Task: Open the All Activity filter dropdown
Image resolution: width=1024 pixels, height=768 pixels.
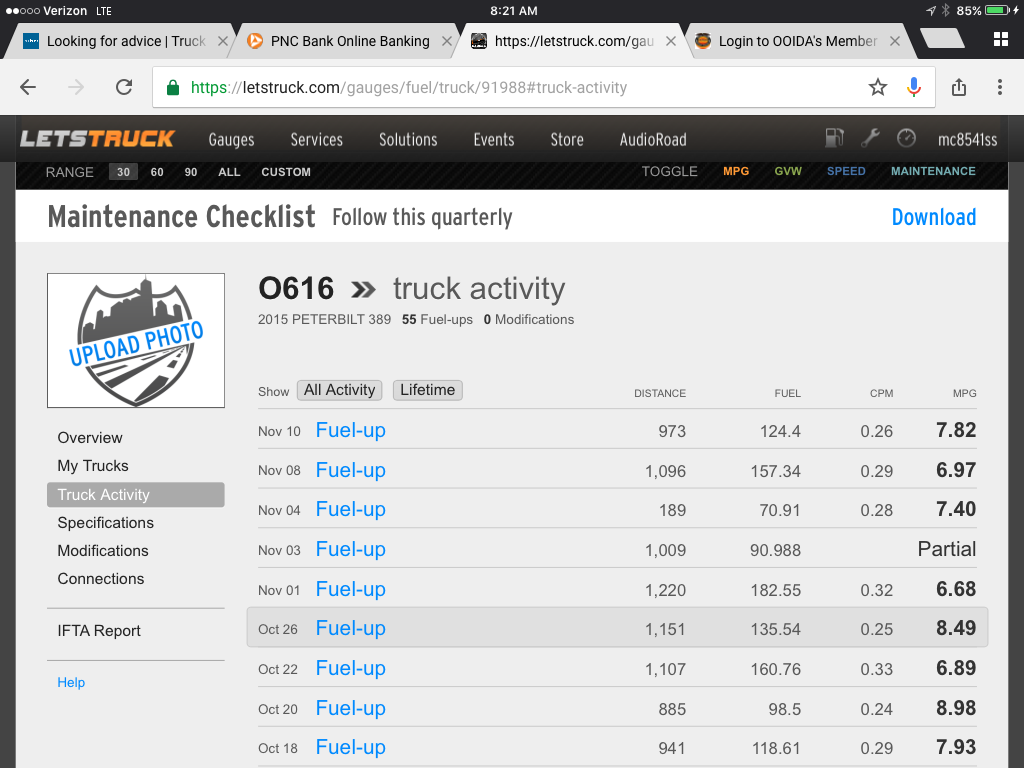Action: pos(340,390)
